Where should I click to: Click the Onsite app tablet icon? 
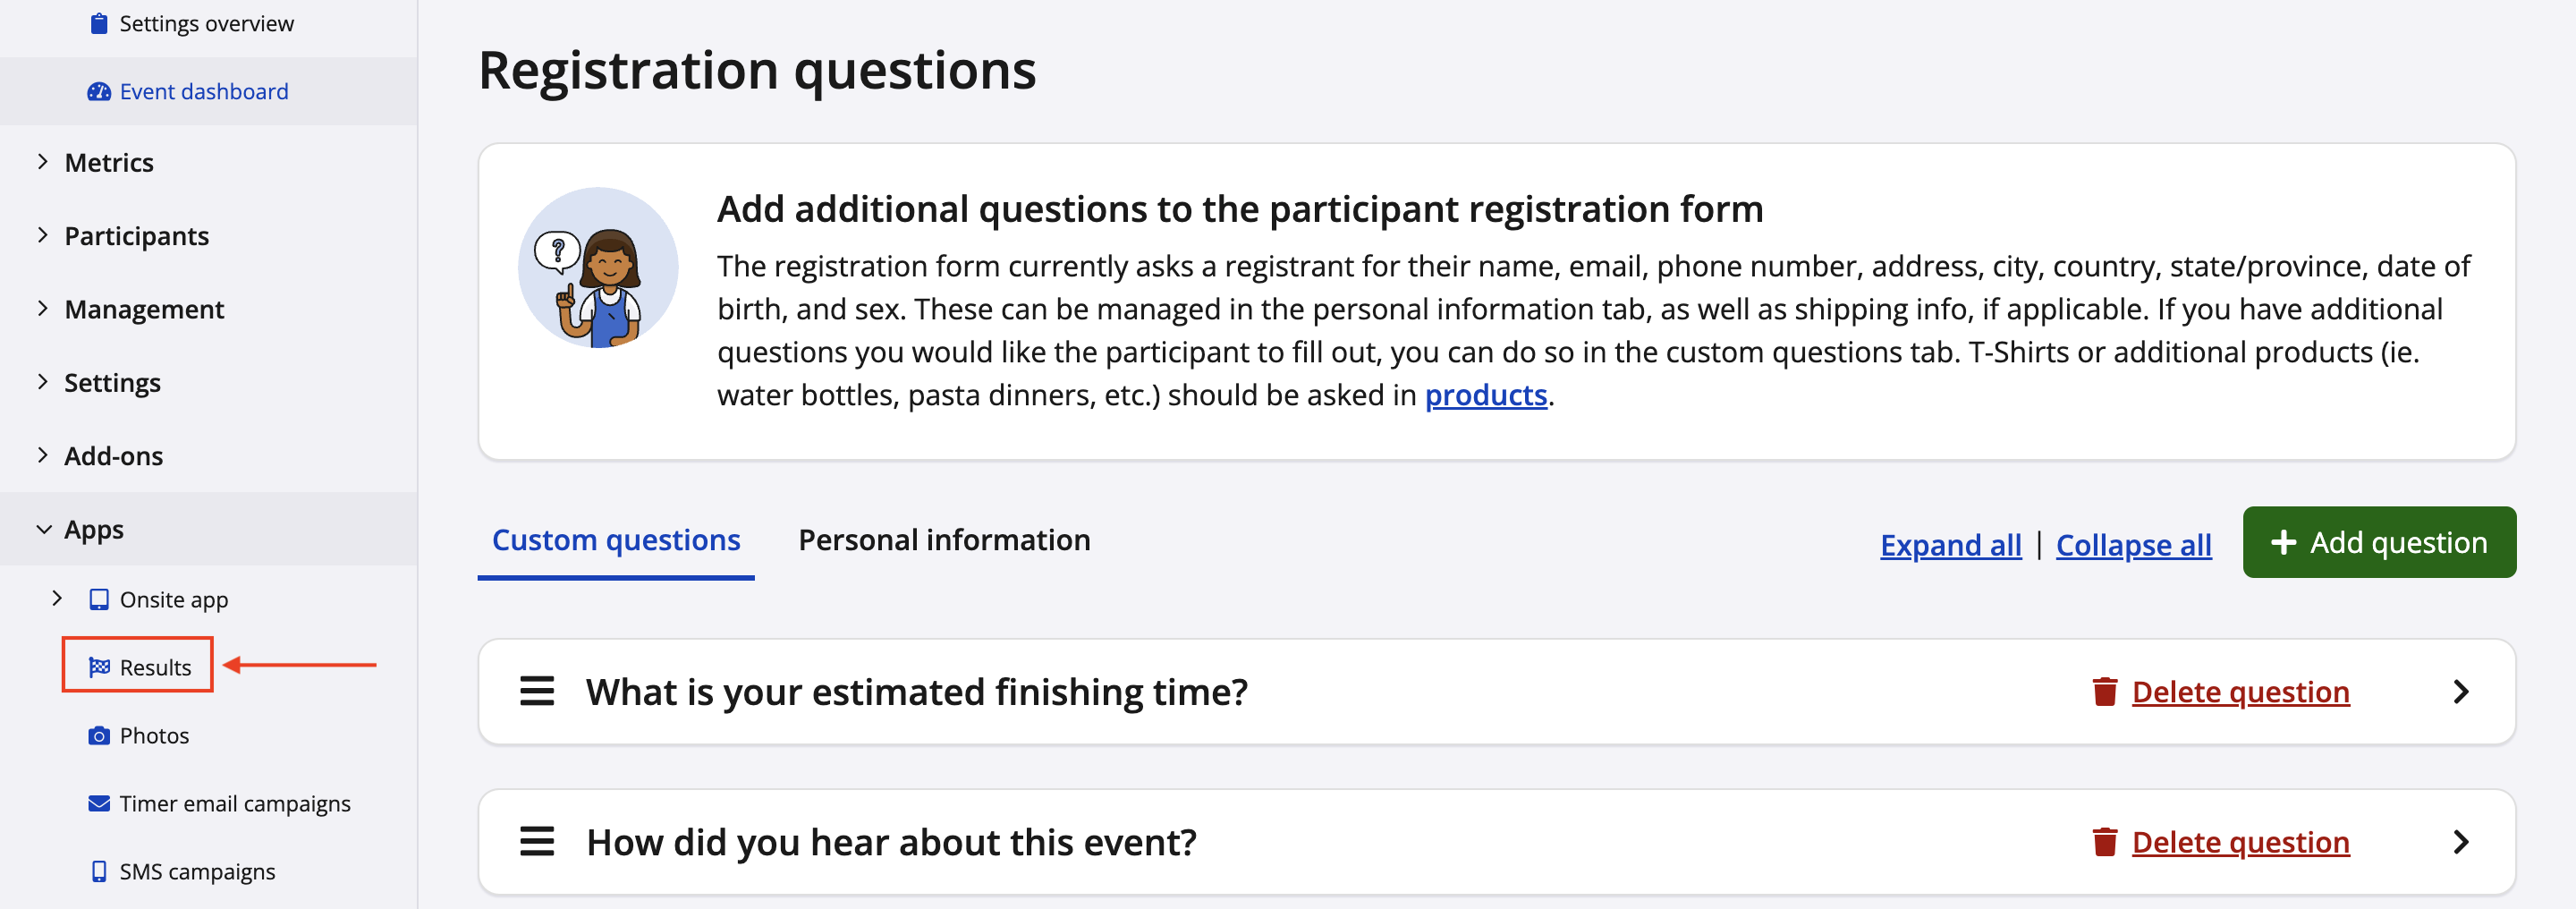pyautogui.click(x=98, y=599)
